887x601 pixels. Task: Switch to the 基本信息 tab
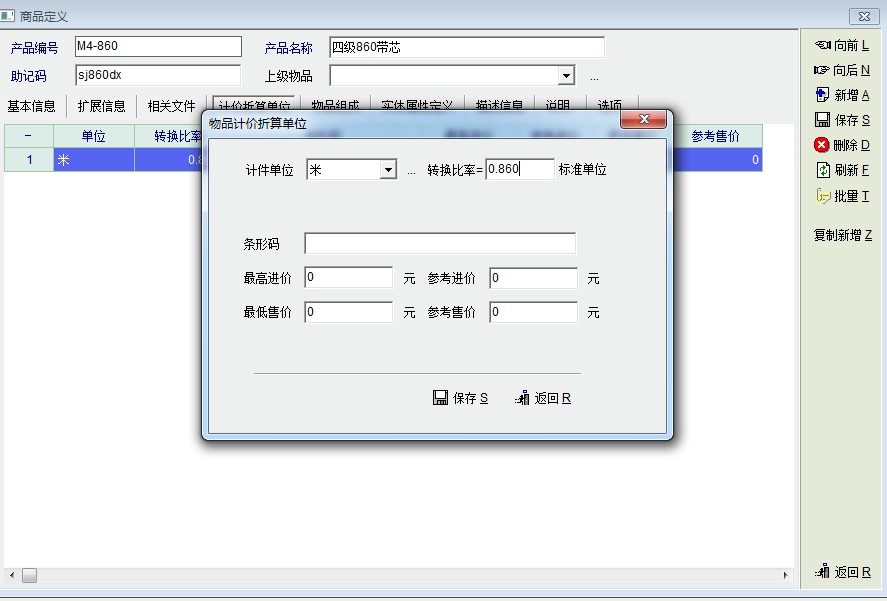(x=32, y=106)
